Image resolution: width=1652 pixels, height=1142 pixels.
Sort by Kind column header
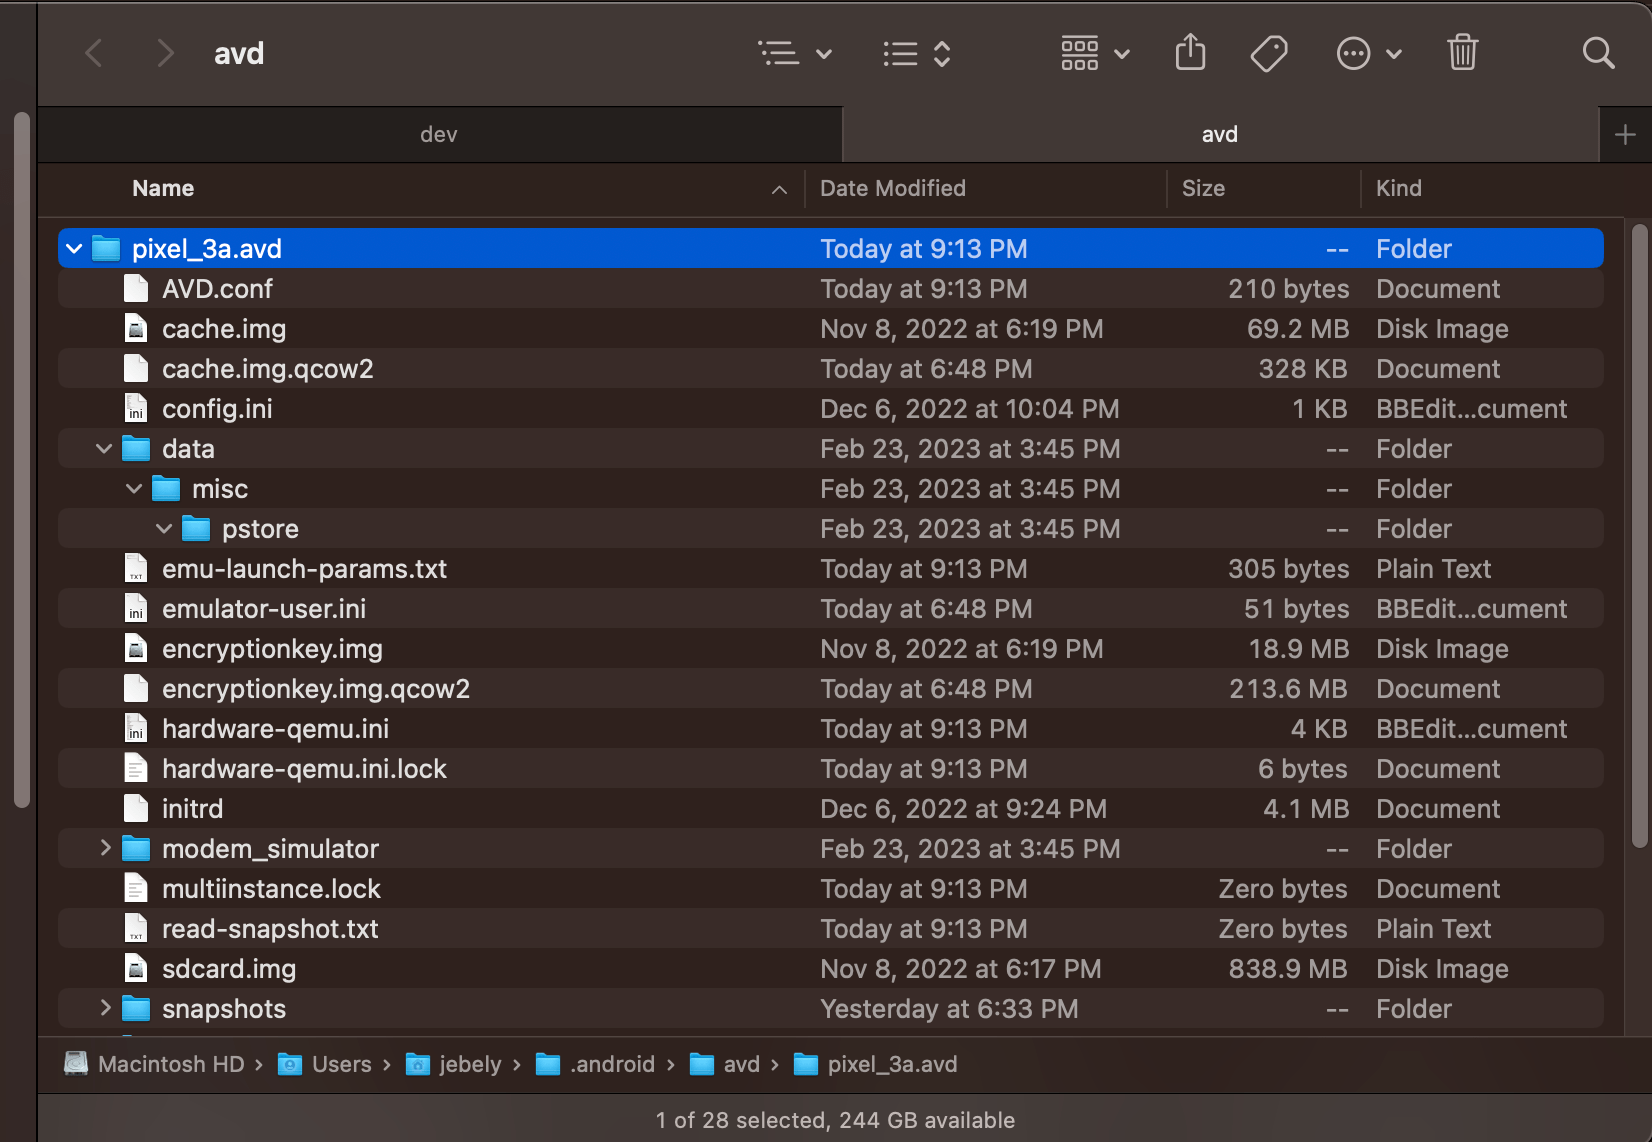pos(1398,188)
